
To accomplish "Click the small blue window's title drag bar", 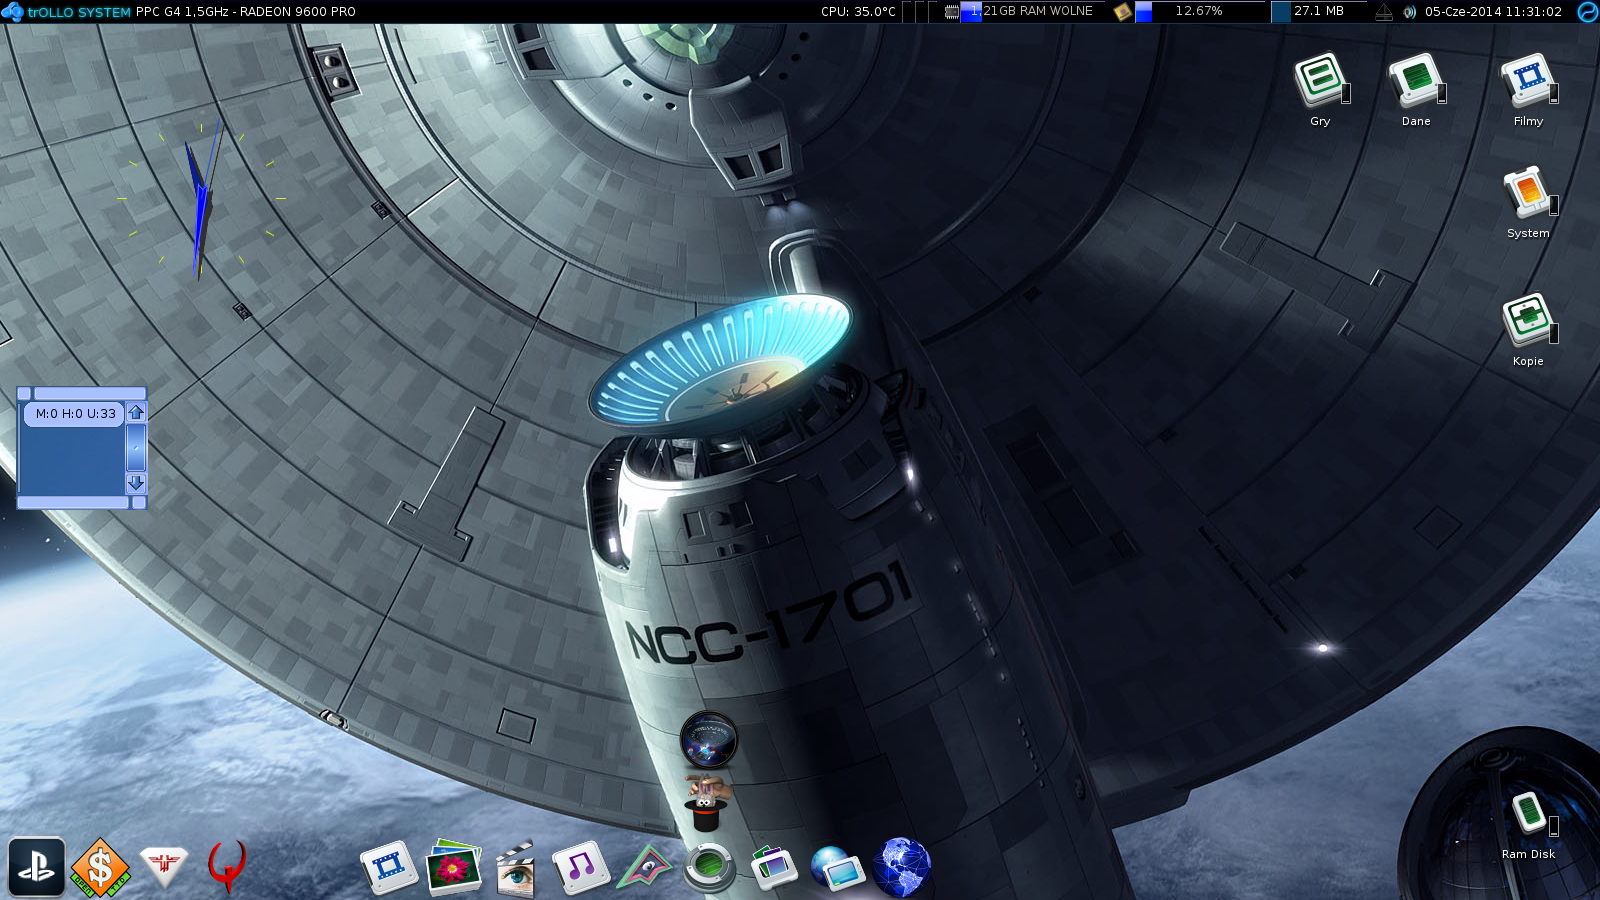I will coord(89,393).
